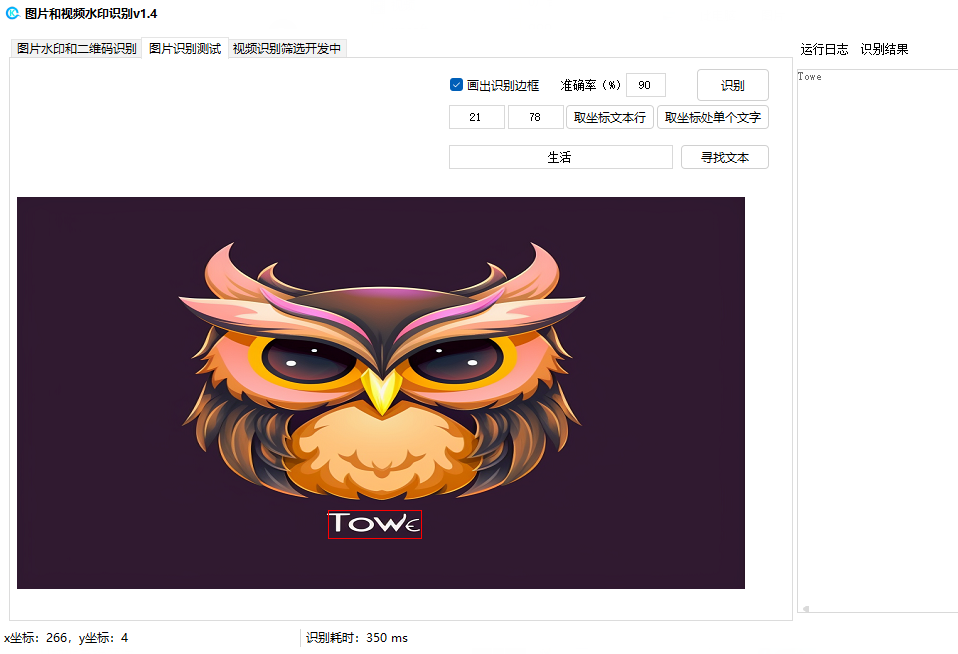Click the log panel horizontal scrollbar left arrow

(x=806, y=609)
